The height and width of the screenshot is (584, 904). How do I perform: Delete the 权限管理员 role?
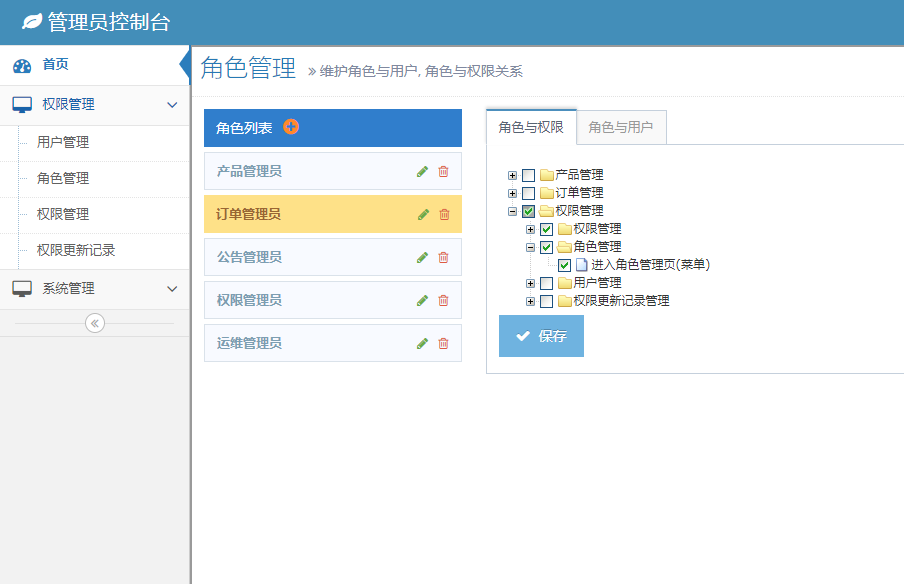tap(443, 300)
